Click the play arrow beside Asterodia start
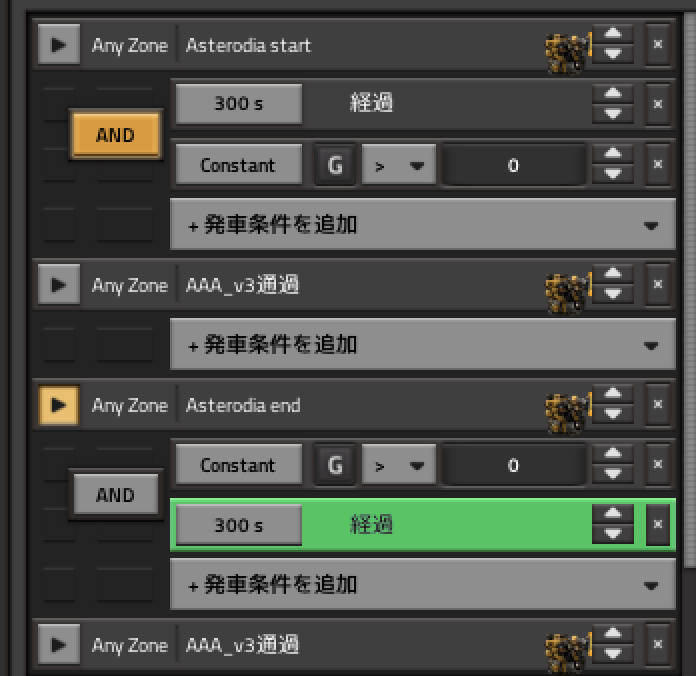 (x=59, y=45)
